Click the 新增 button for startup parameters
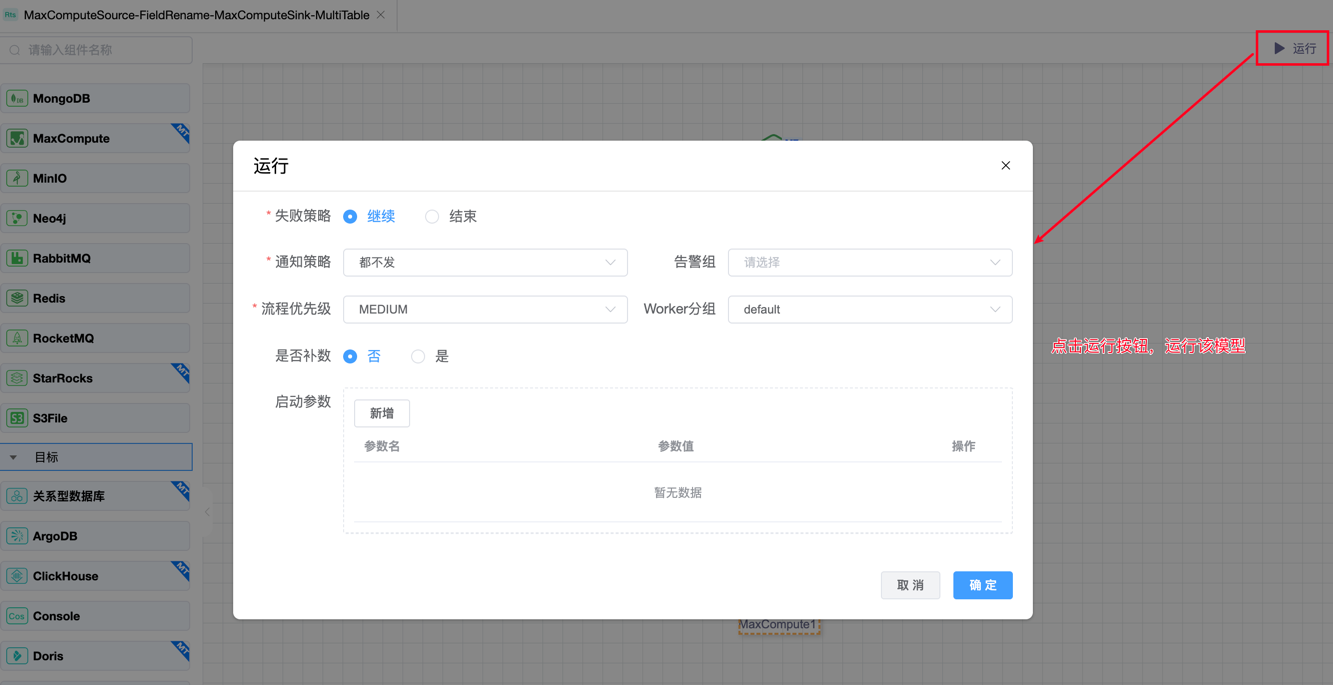The height and width of the screenshot is (685, 1333). tap(381, 413)
